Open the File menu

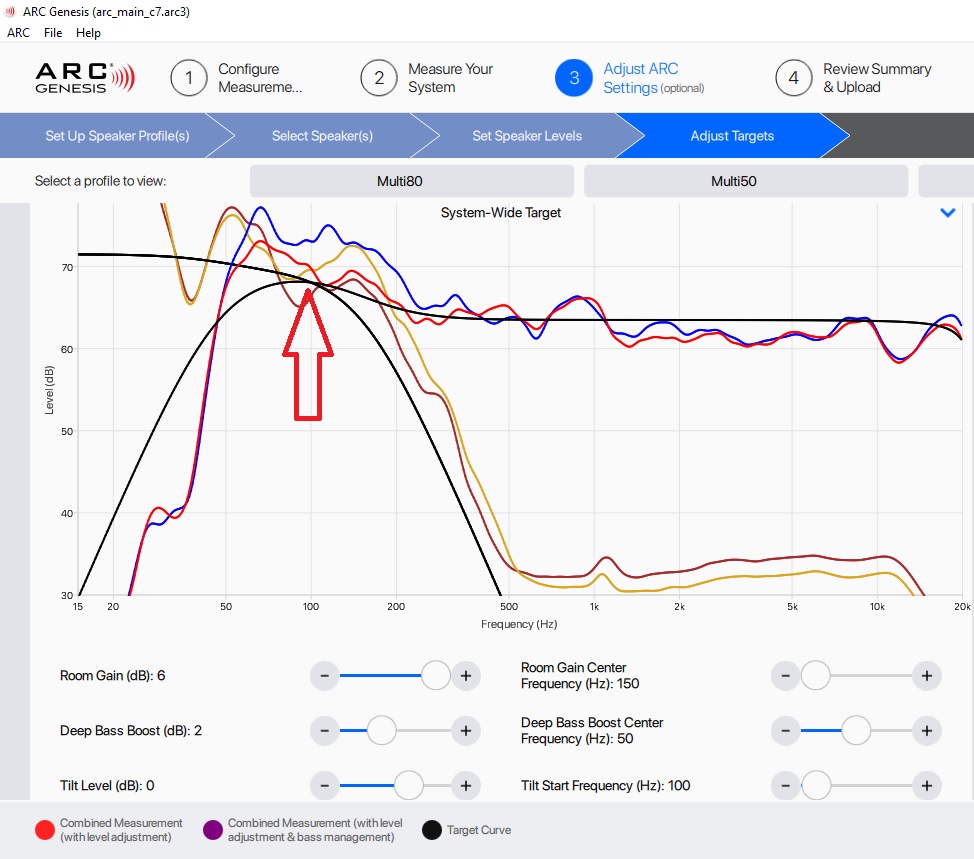[53, 33]
